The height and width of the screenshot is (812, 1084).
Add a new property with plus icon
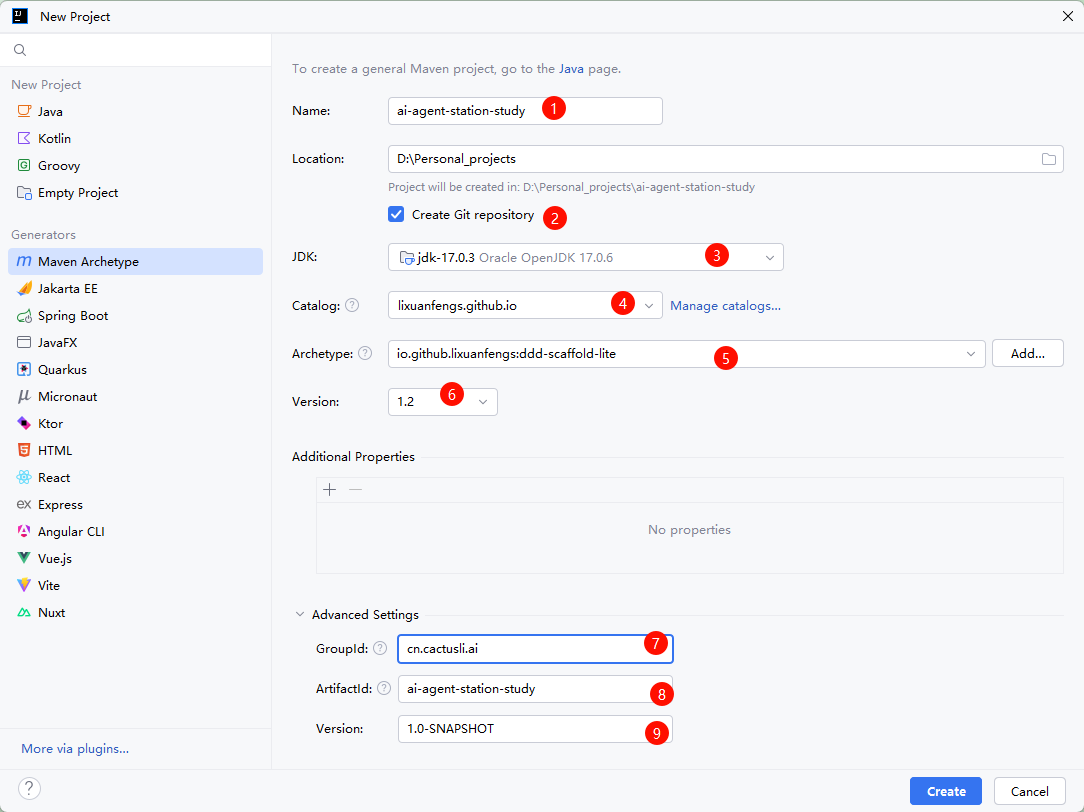(x=330, y=489)
